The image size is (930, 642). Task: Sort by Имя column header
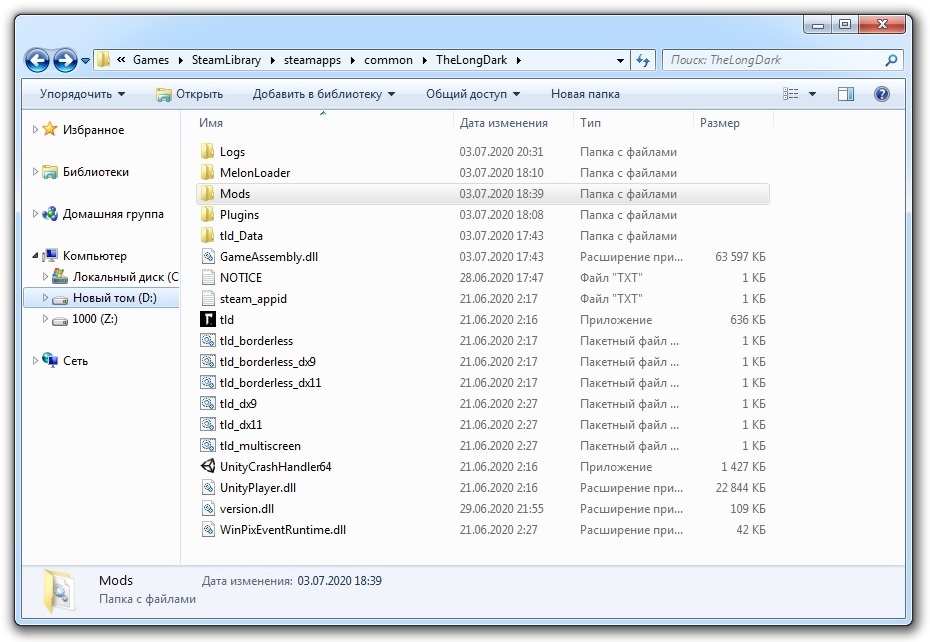(x=211, y=123)
